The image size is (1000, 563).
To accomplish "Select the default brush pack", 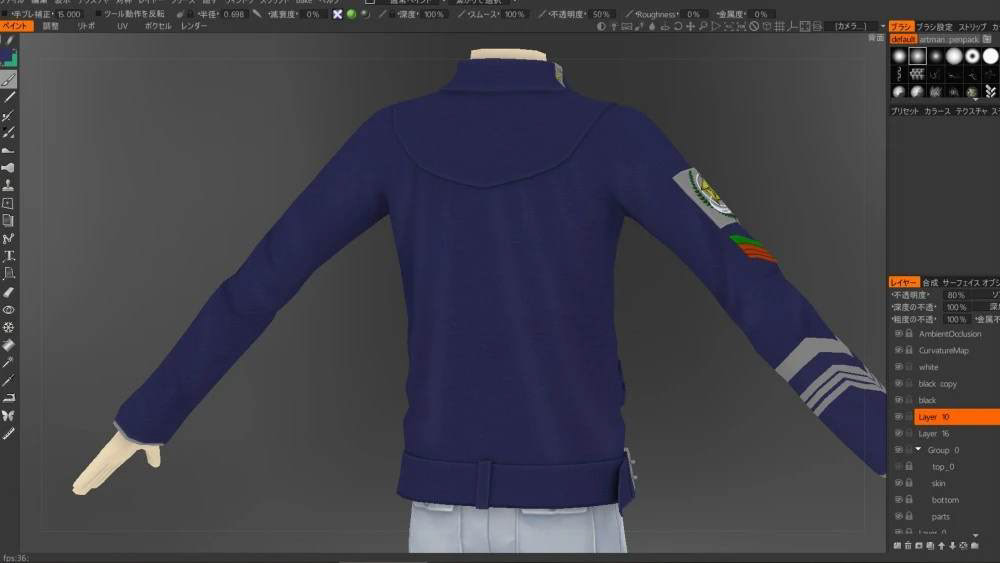I will (902, 40).
